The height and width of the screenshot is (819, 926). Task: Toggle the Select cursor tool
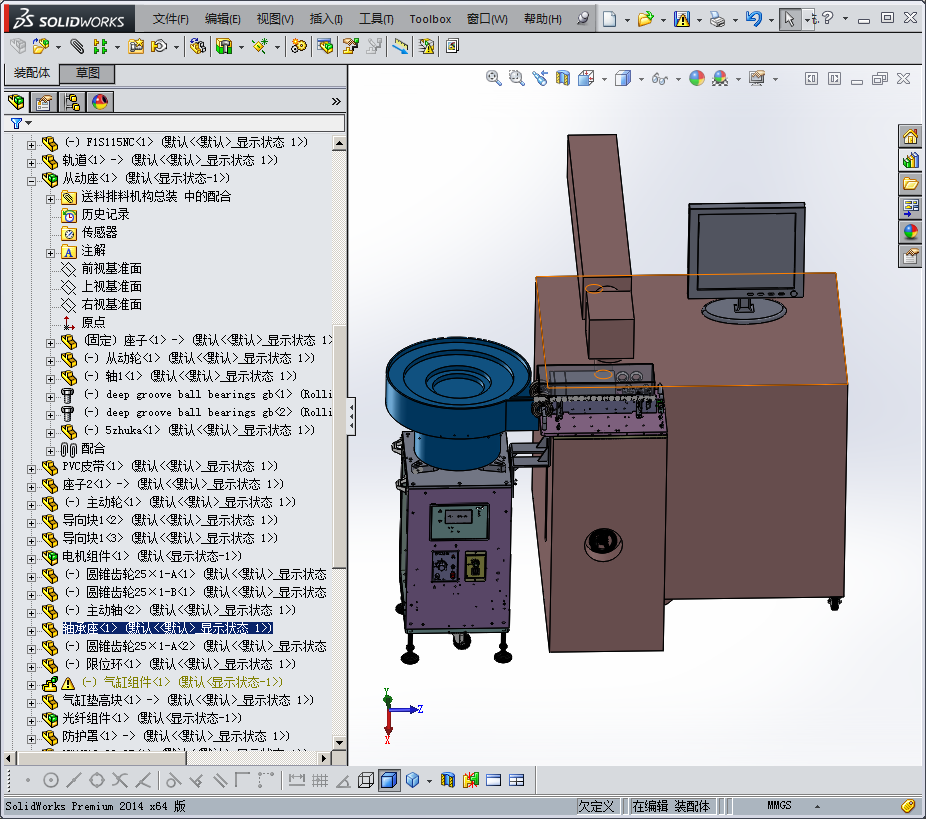789,19
